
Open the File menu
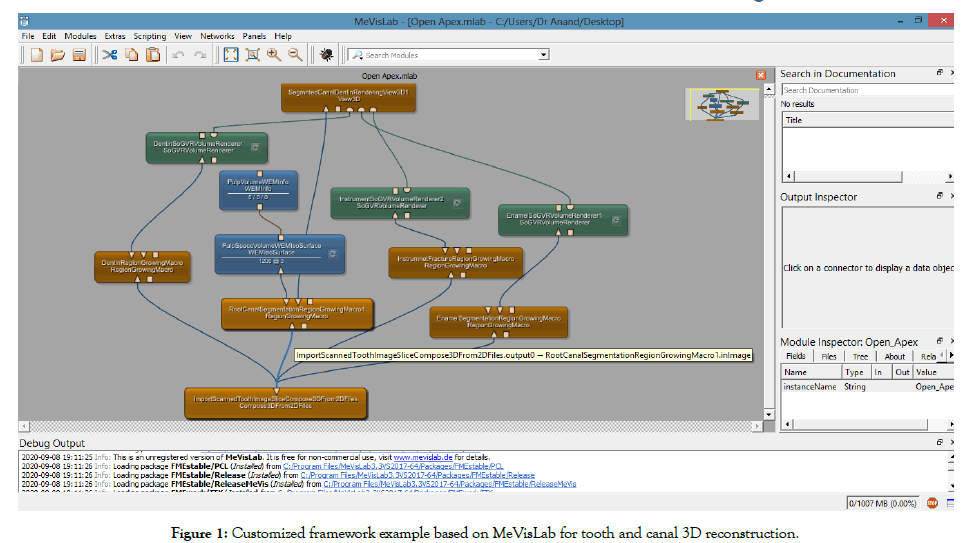pyautogui.click(x=28, y=36)
